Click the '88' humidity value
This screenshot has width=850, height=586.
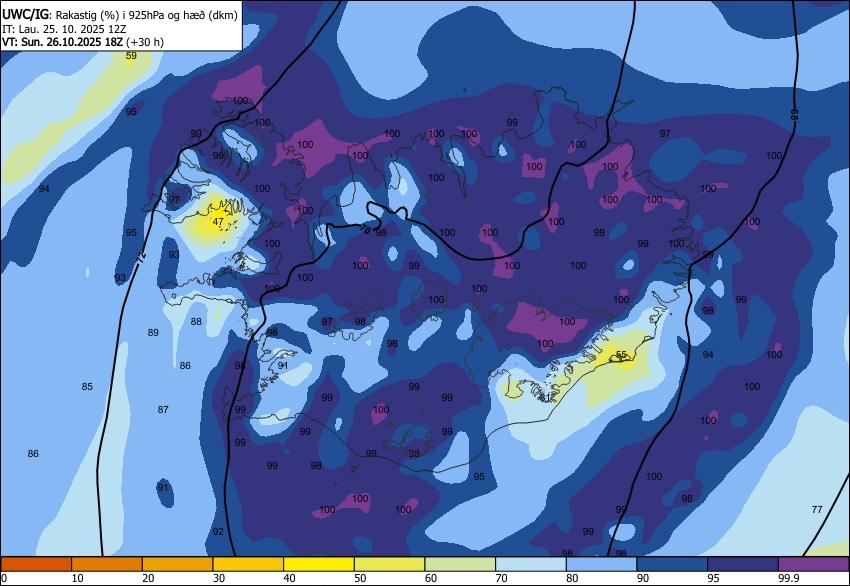pos(196,321)
